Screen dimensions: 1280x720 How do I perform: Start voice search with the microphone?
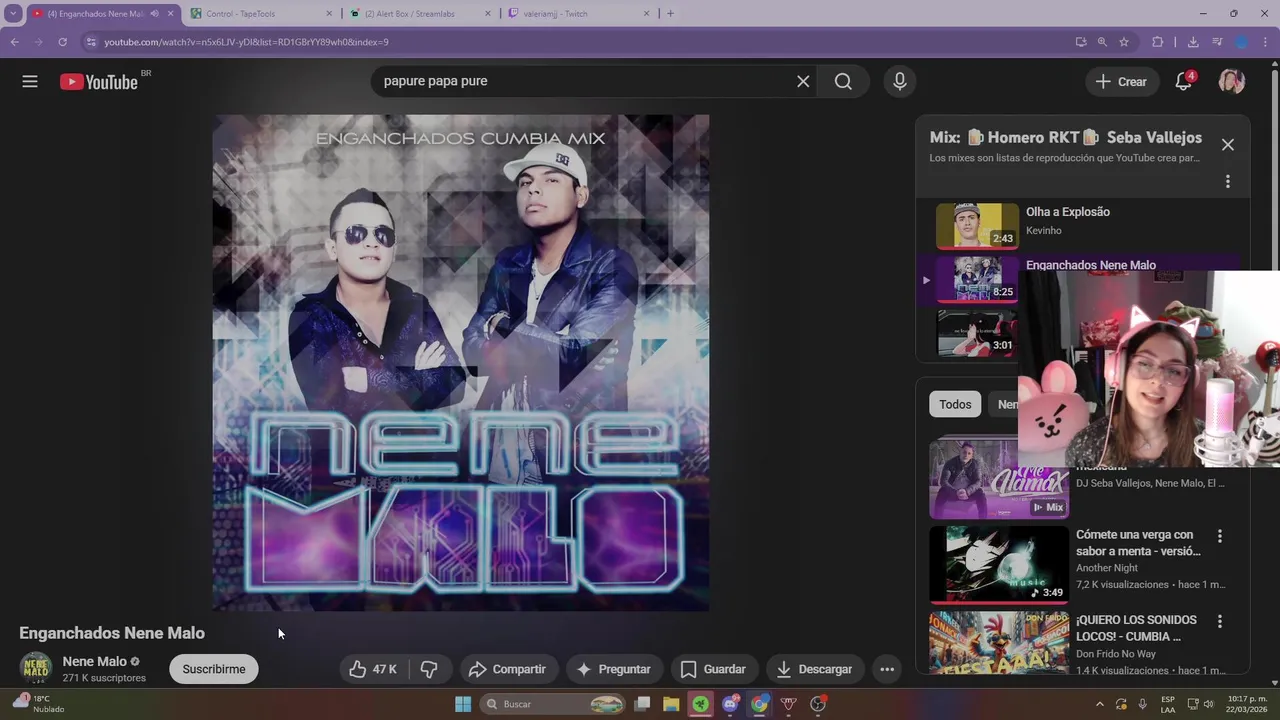[x=900, y=81]
